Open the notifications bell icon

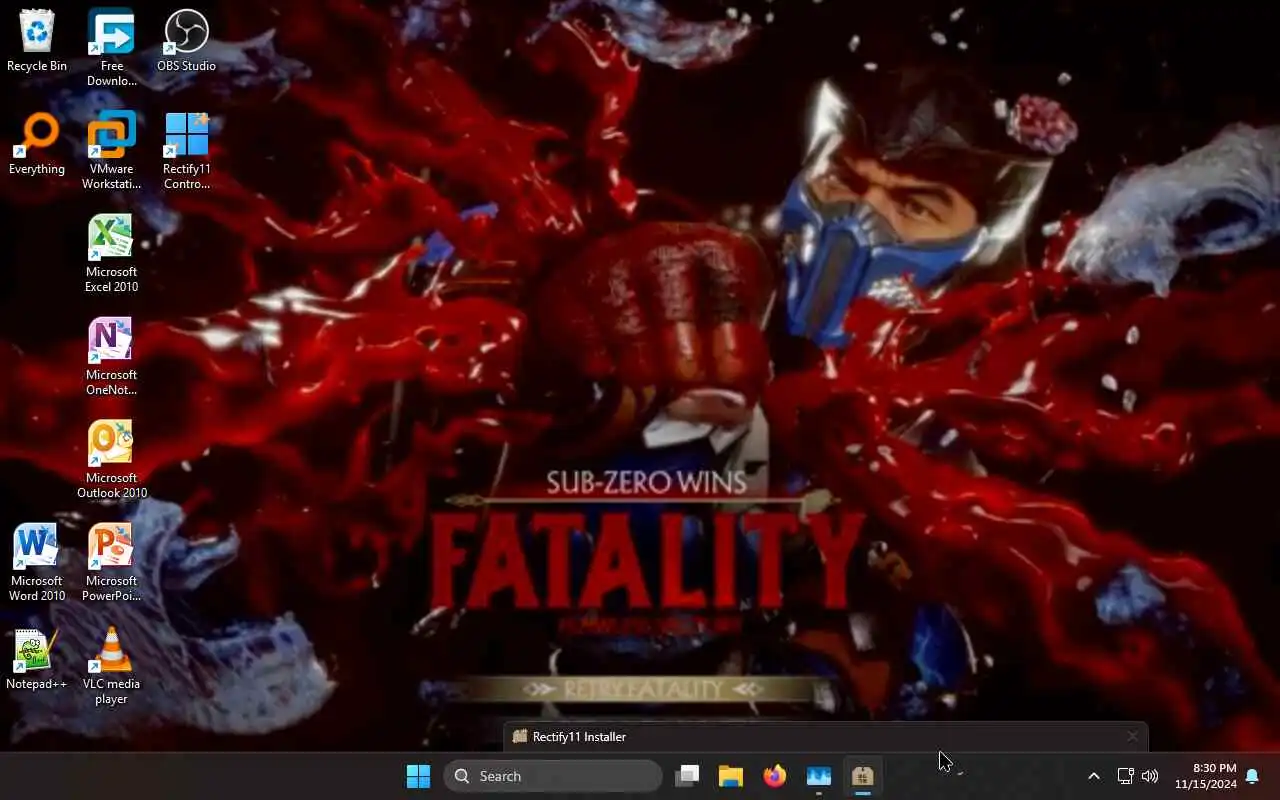tap(1252, 776)
